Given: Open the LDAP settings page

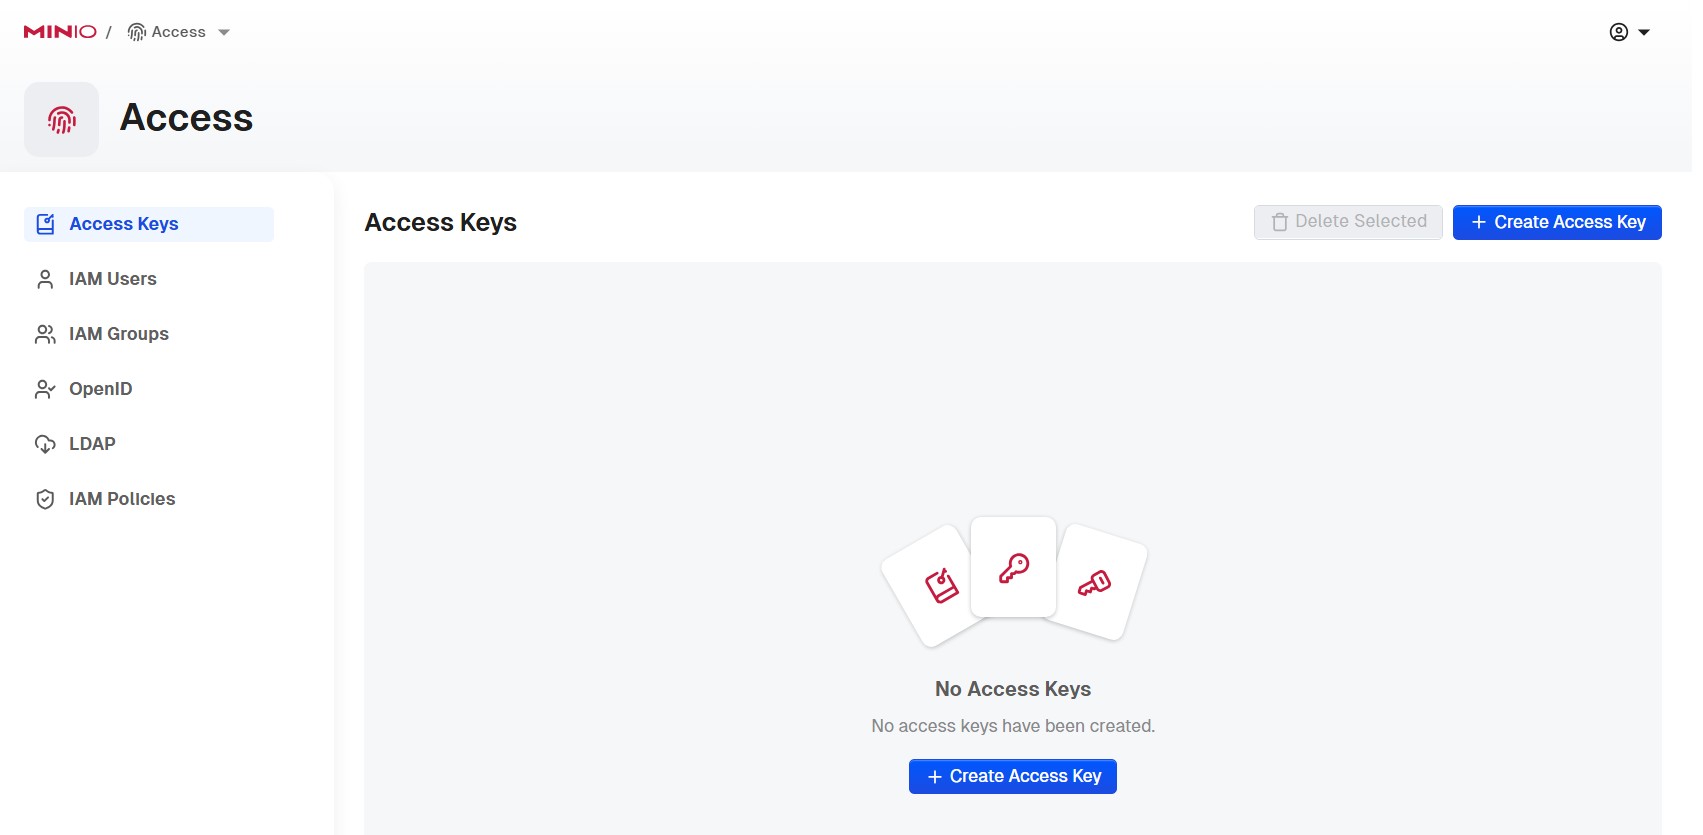Looking at the screenshot, I should [92, 444].
